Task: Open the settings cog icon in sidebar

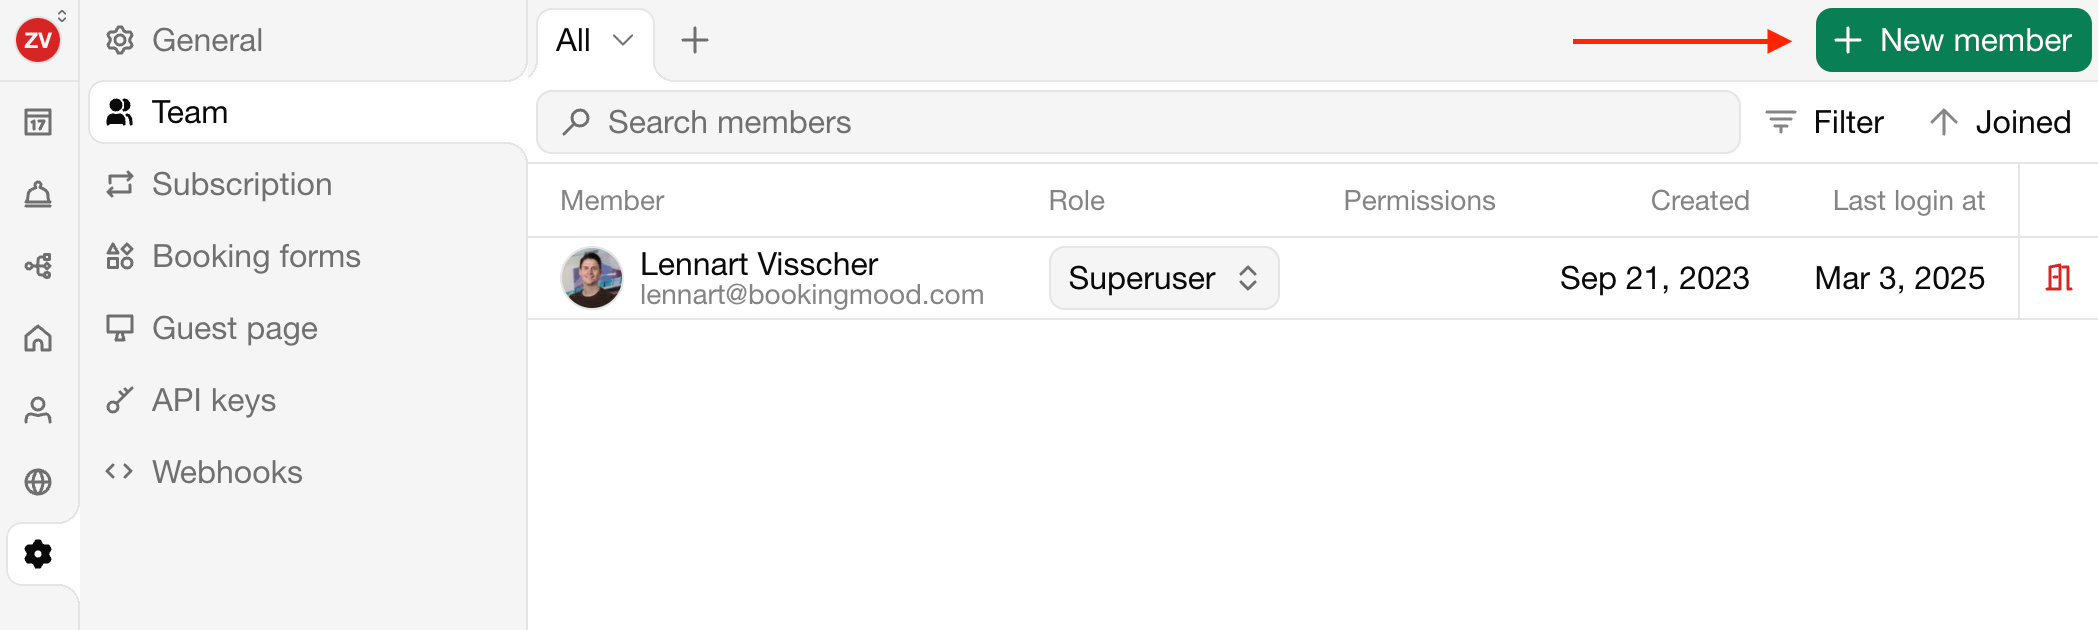Action: tap(38, 554)
